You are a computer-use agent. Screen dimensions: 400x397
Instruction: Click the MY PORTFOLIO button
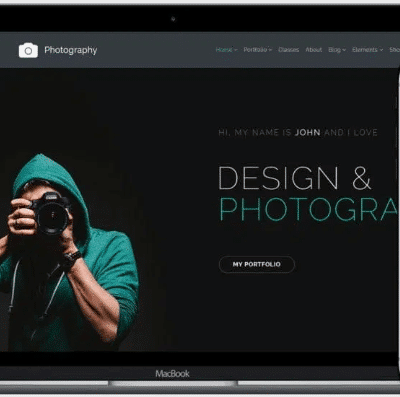pos(257,264)
